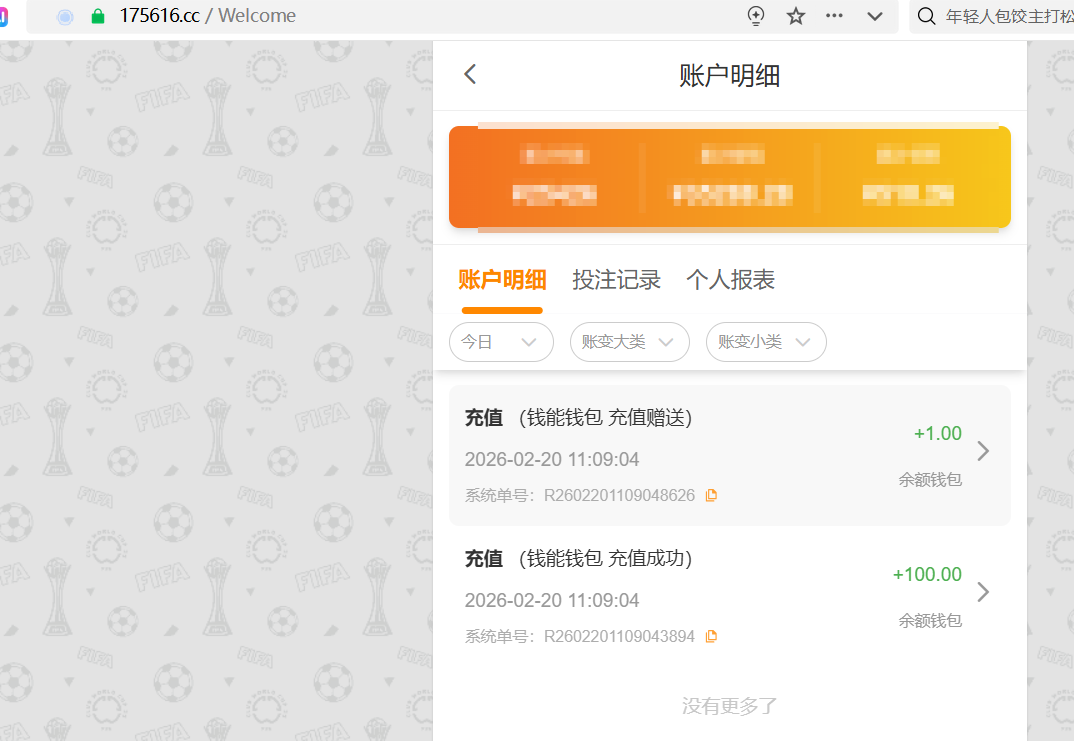Open the 账变大类 category dropdown
Image resolution: width=1074 pixels, height=741 pixels.
coord(629,342)
